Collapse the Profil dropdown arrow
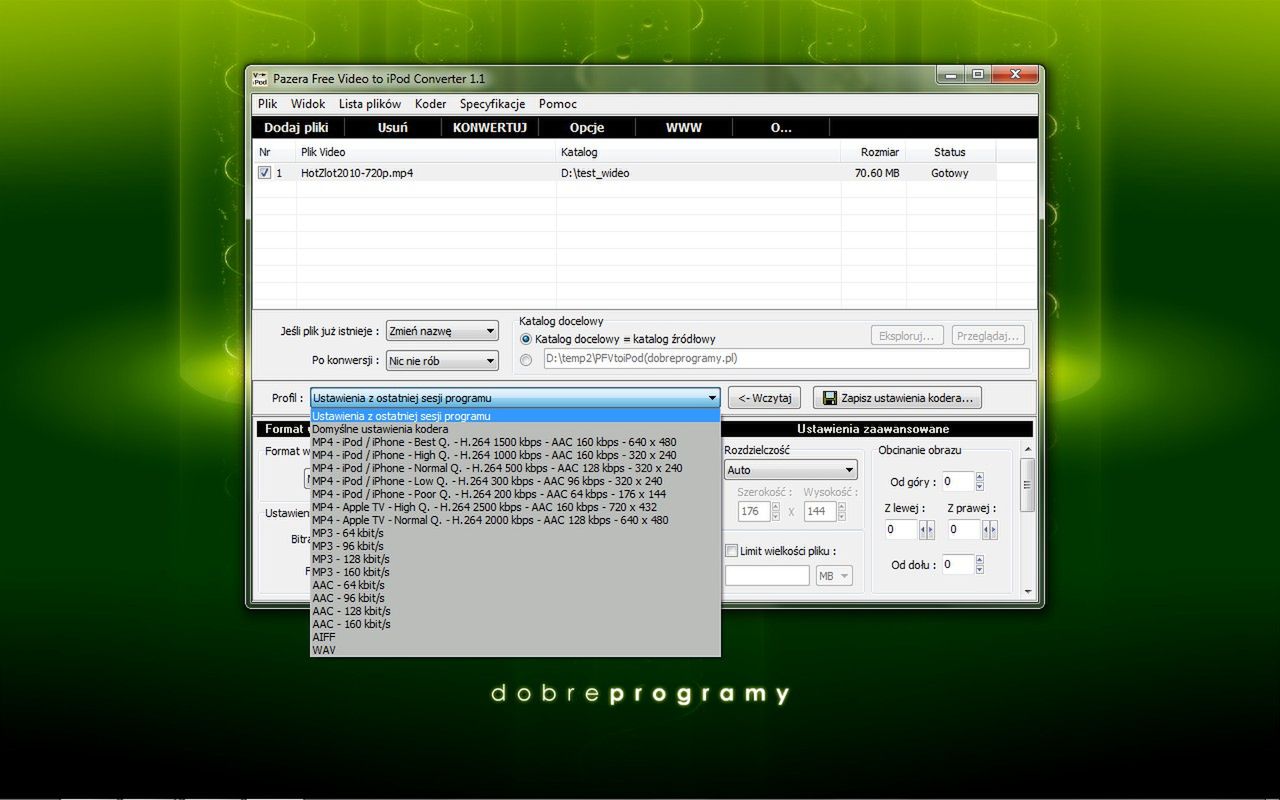Viewport: 1280px width, 800px height. [x=711, y=398]
